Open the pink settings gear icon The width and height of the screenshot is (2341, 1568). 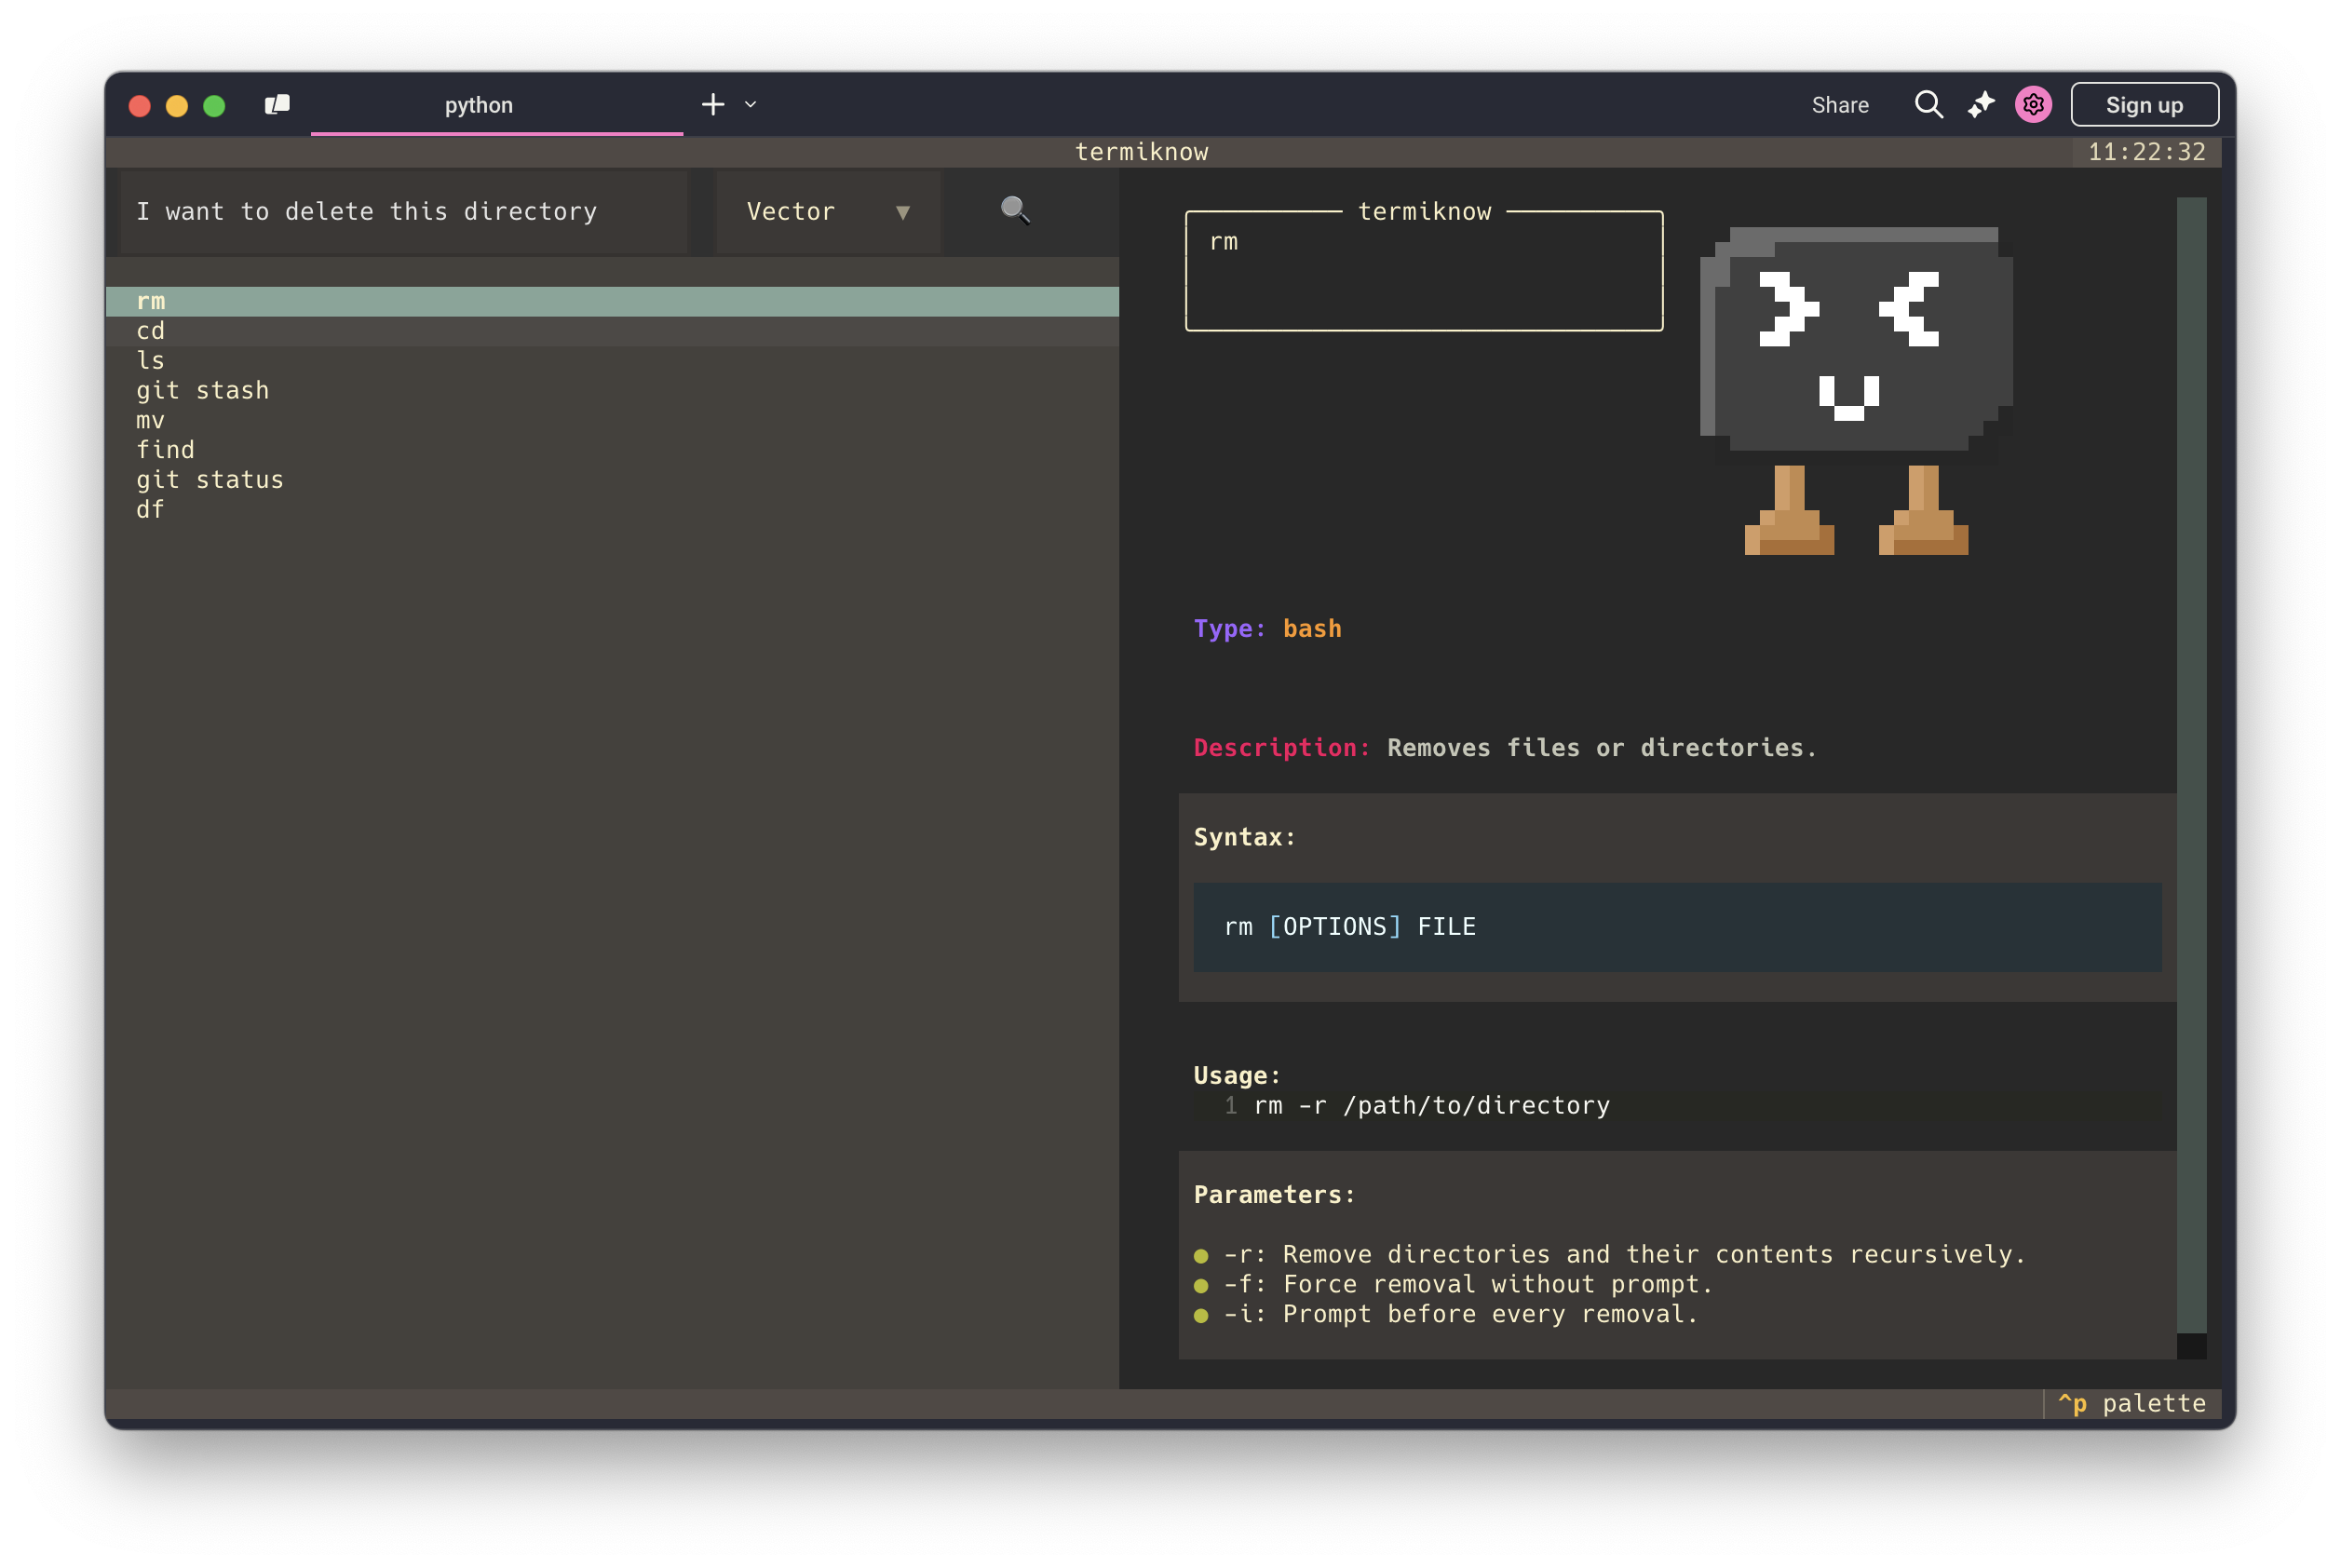pyautogui.click(x=2033, y=105)
